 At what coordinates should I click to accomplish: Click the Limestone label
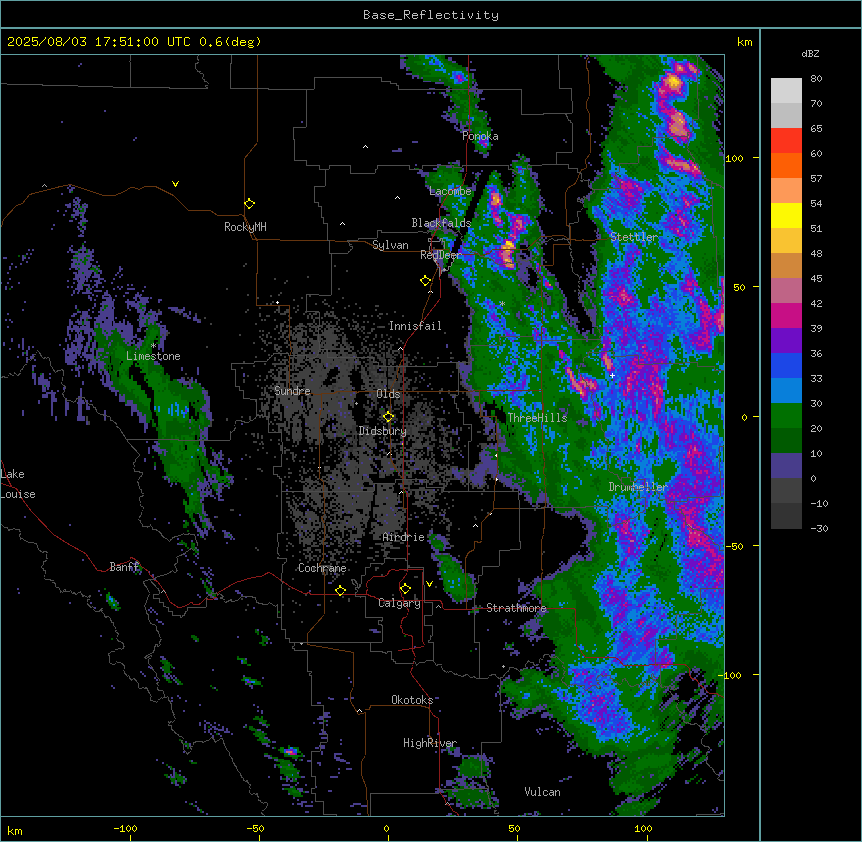pyautogui.click(x=153, y=356)
